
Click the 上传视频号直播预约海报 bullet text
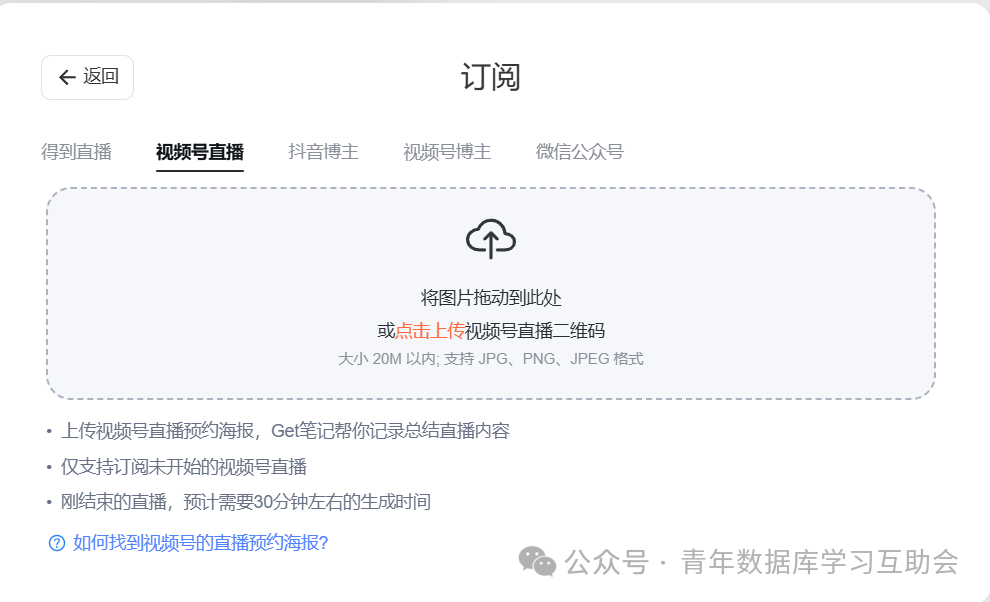(x=285, y=431)
